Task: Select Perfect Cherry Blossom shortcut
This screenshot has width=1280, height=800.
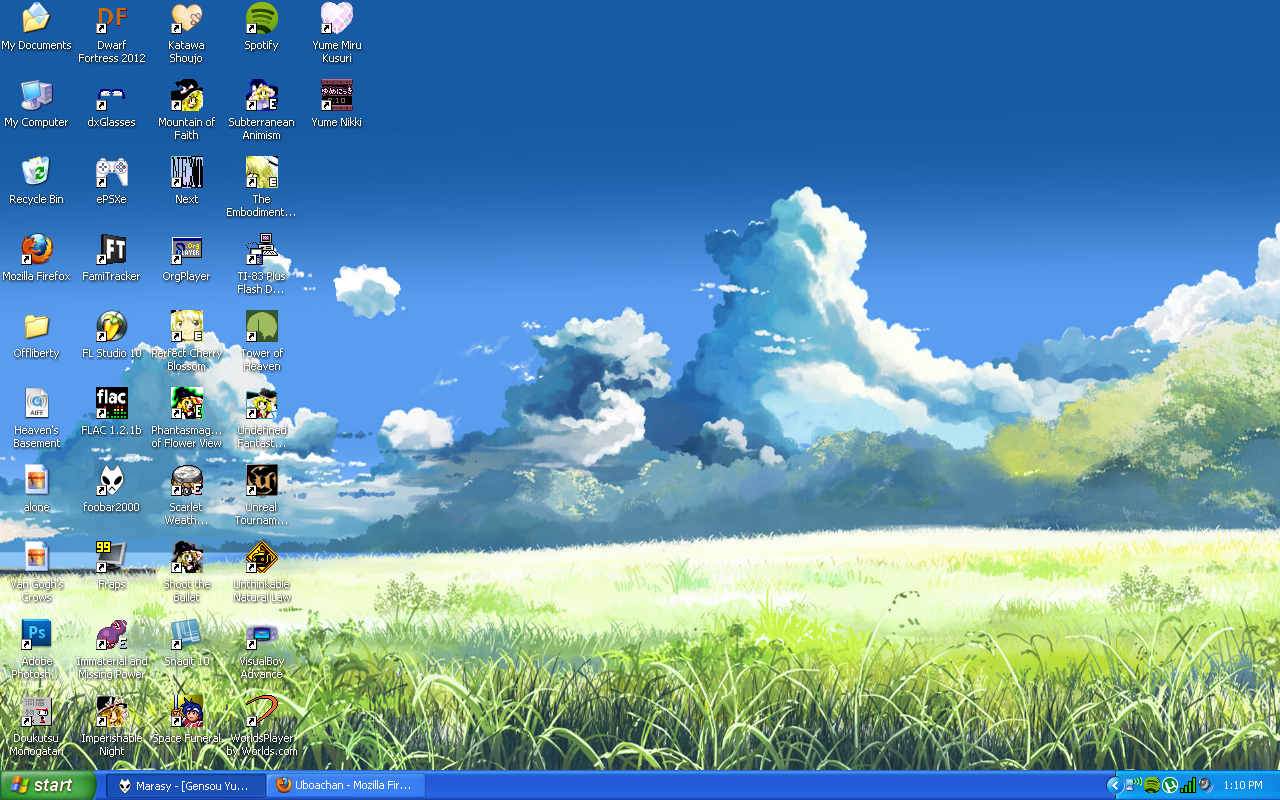Action: tap(187, 326)
